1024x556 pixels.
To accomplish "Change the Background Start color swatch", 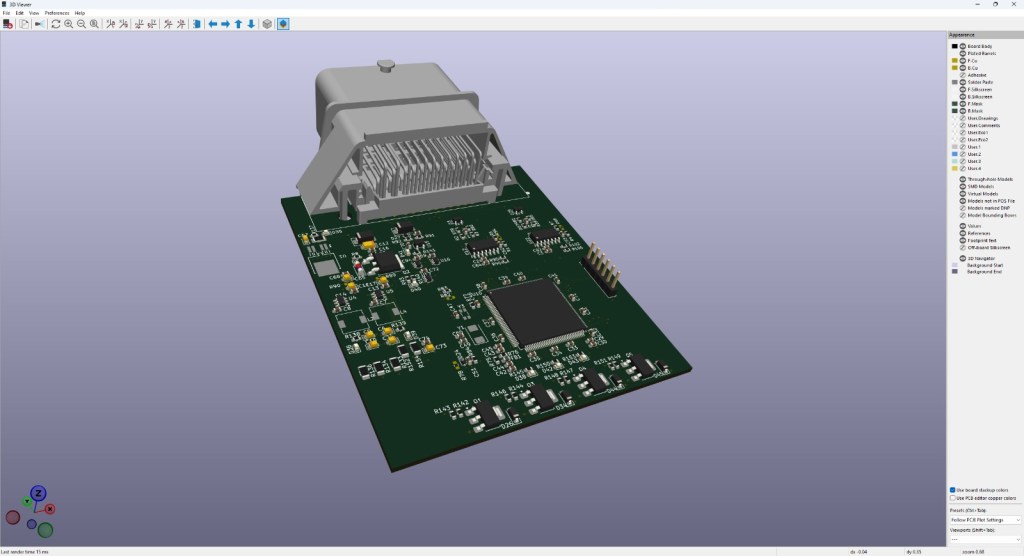I will pos(955,265).
